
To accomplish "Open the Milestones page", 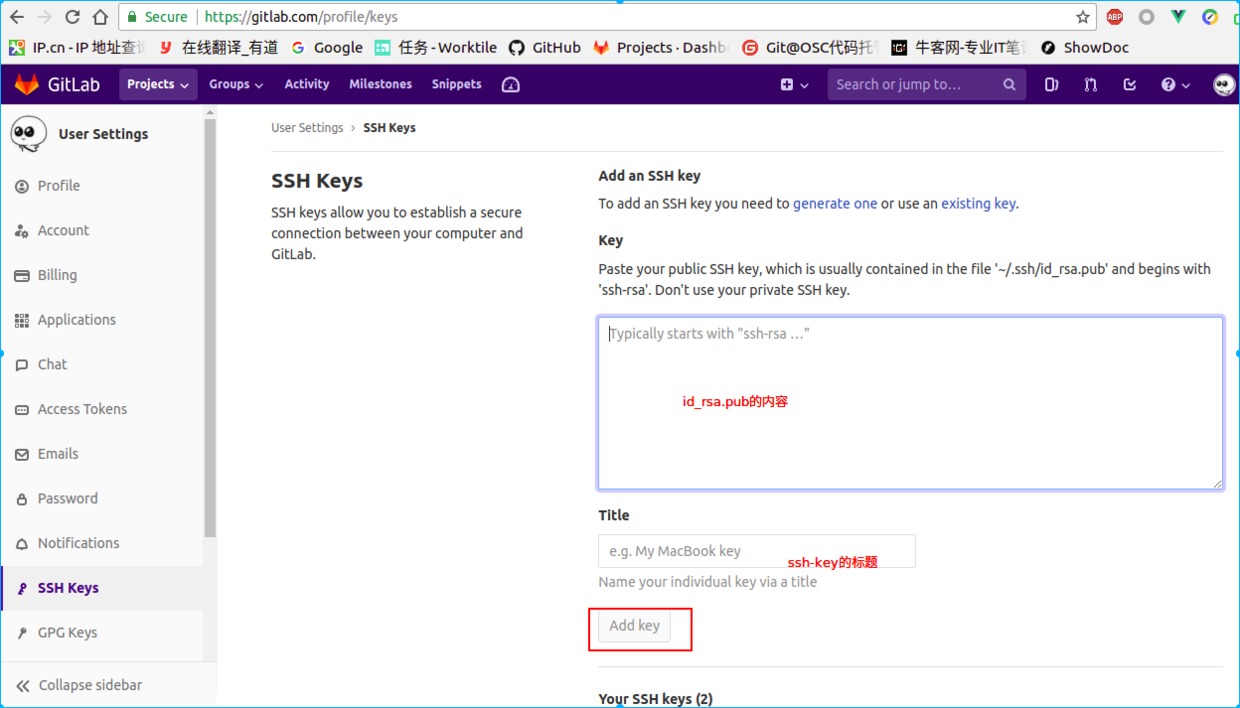I will (x=380, y=84).
